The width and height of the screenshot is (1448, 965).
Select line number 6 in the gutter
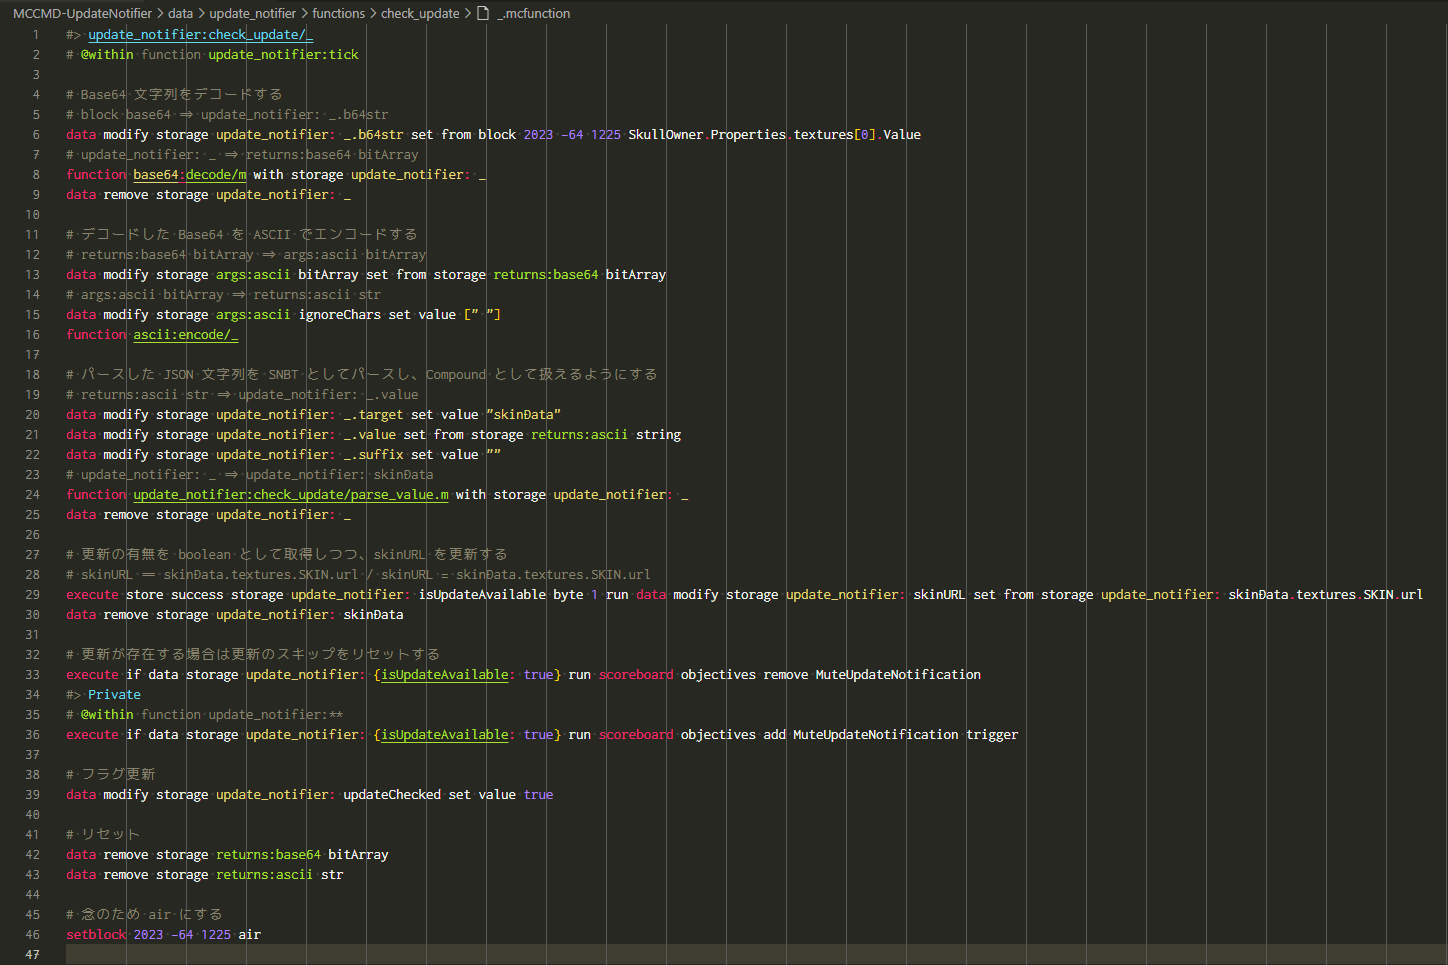point(36,134)
